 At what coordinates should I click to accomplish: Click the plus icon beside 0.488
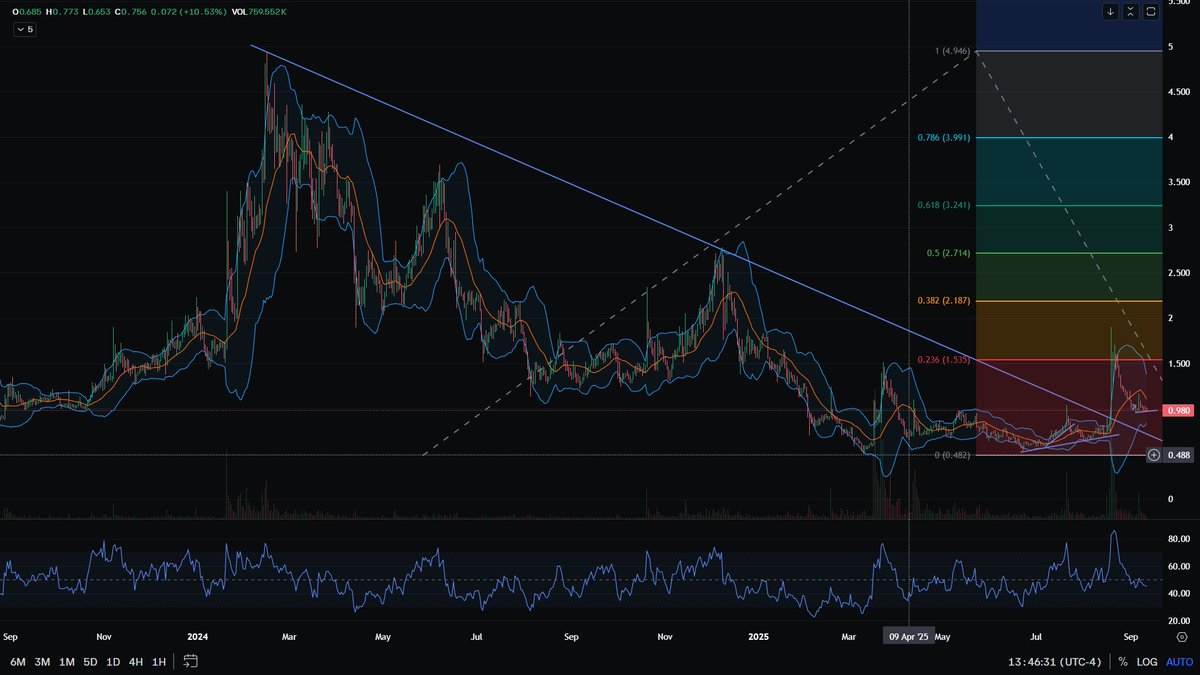click(x=1153, y=455)
